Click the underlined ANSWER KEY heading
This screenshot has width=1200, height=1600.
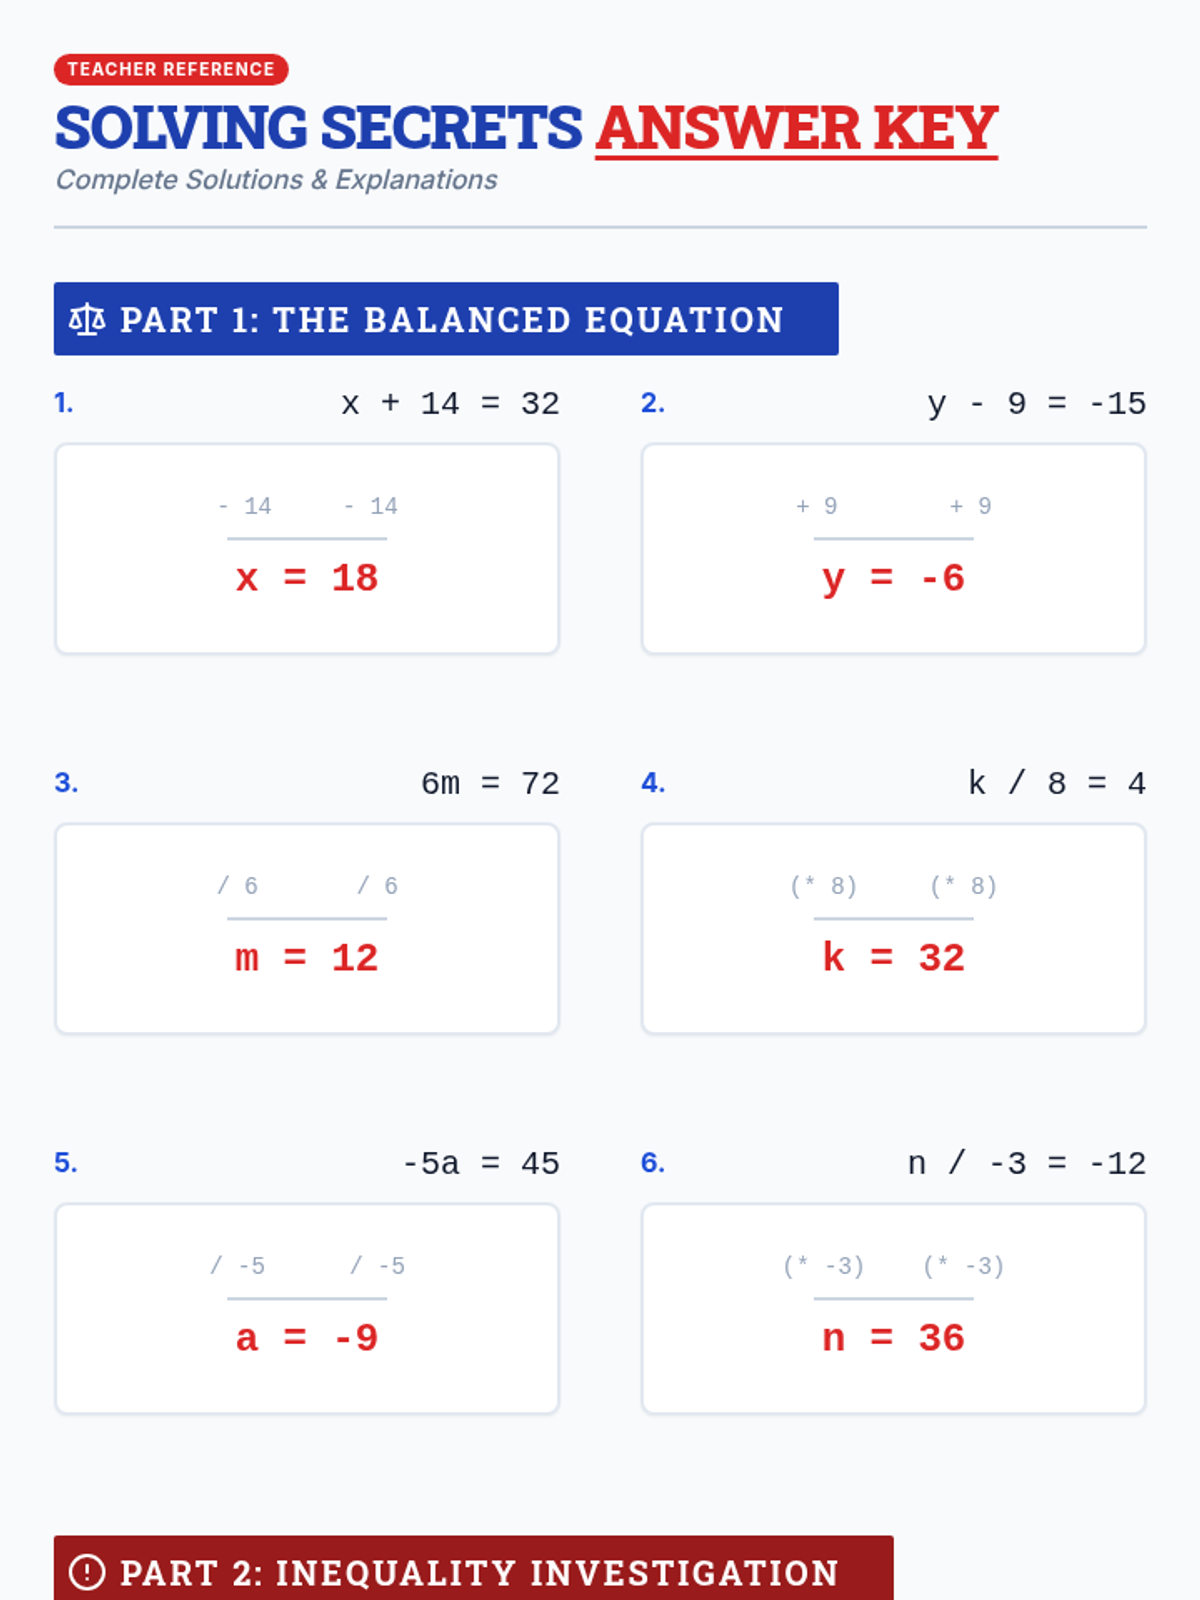pos(797,129)
